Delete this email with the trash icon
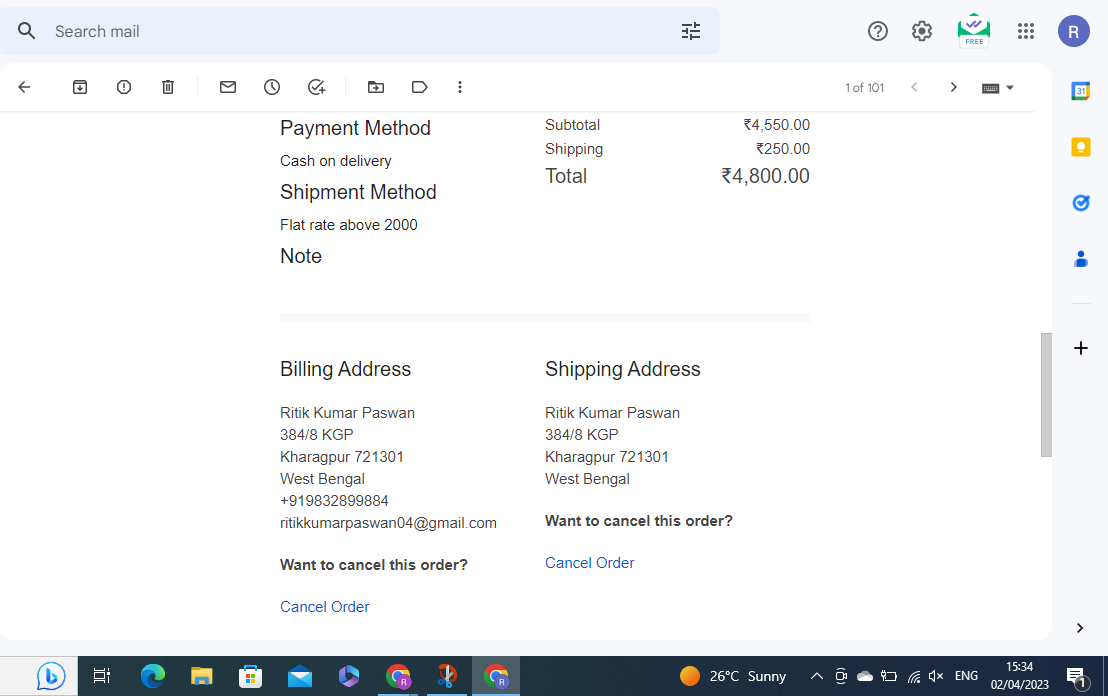The width and height of the screenshot is (1108, 696). click(x=167, y=87)
